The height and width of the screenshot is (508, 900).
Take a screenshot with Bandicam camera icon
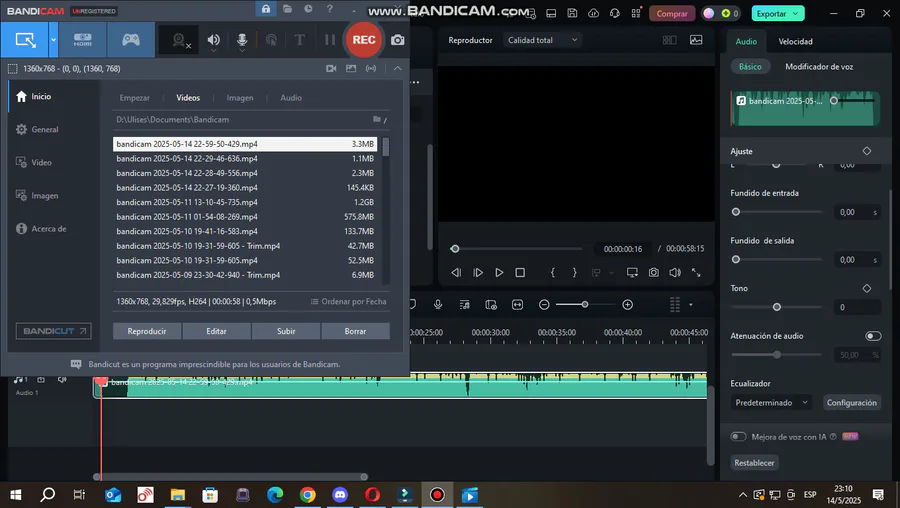click(x=397, y=40)
